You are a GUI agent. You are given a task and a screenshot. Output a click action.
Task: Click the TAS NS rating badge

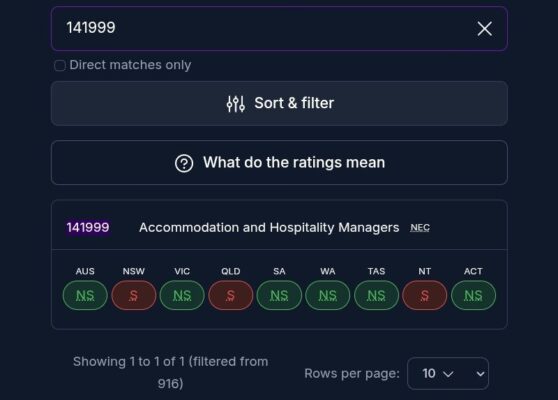(x=377, y=295)
